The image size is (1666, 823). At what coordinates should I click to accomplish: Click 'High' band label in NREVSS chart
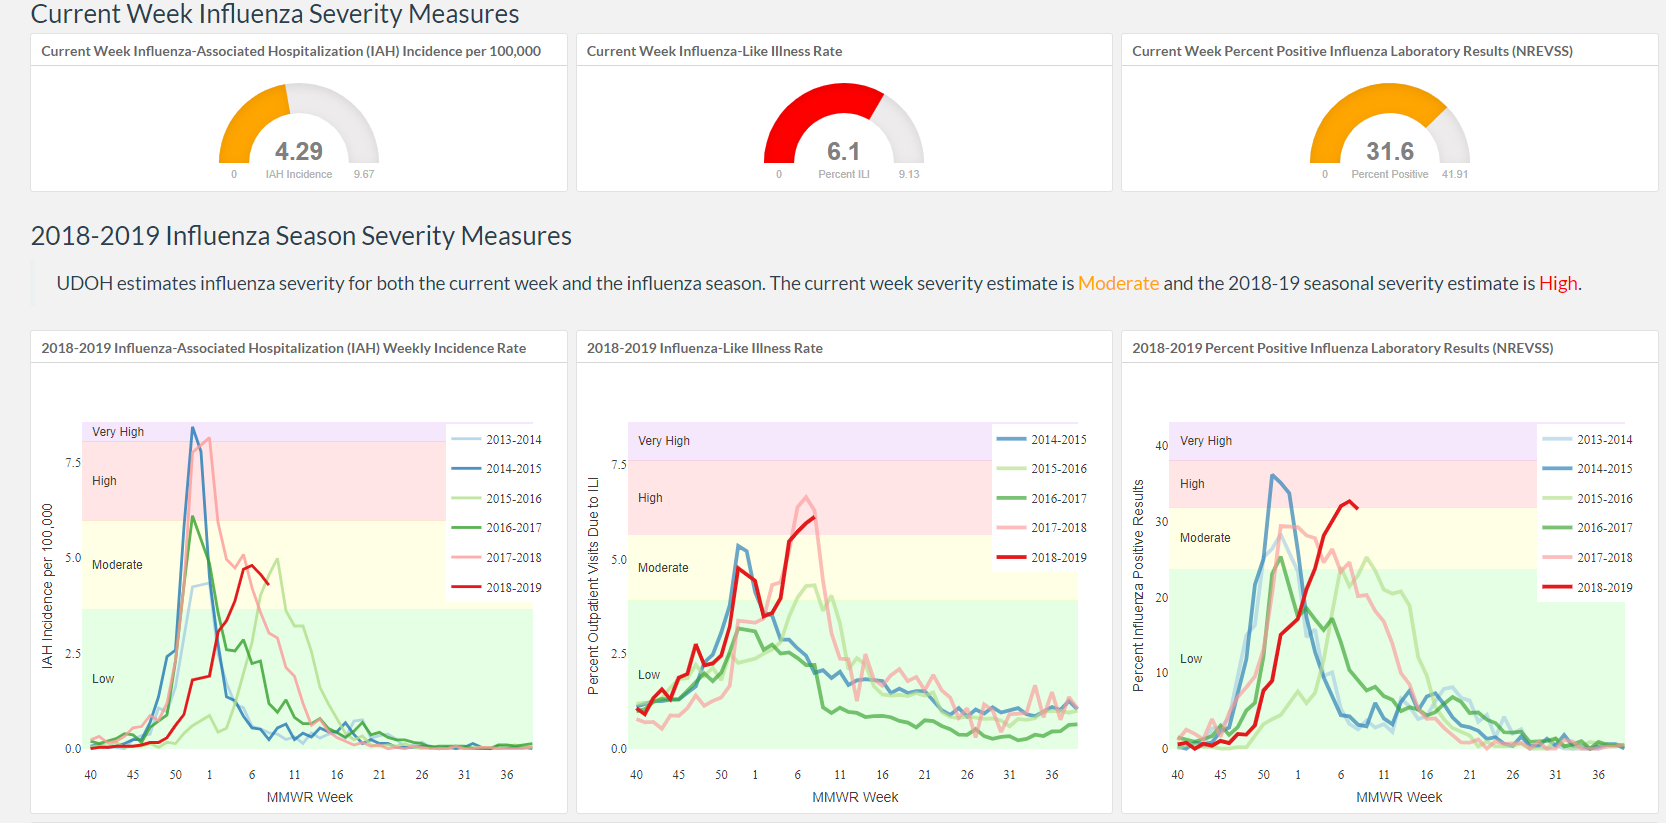[x=1192, y=484]
